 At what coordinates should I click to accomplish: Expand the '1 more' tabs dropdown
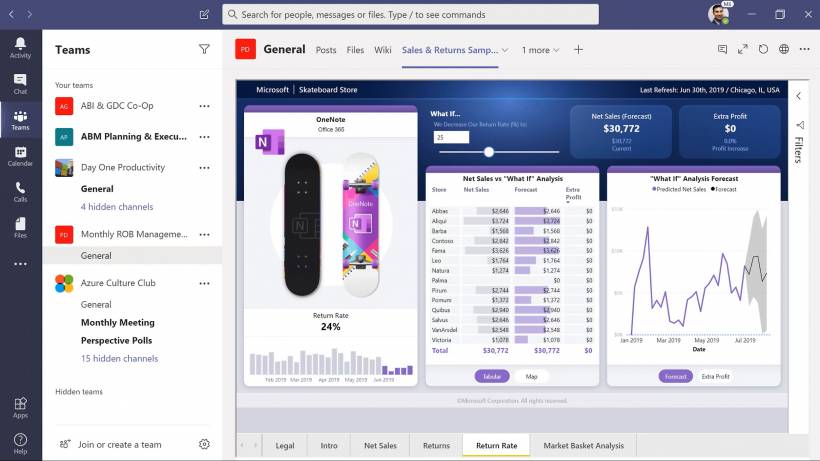click(541, 50)
